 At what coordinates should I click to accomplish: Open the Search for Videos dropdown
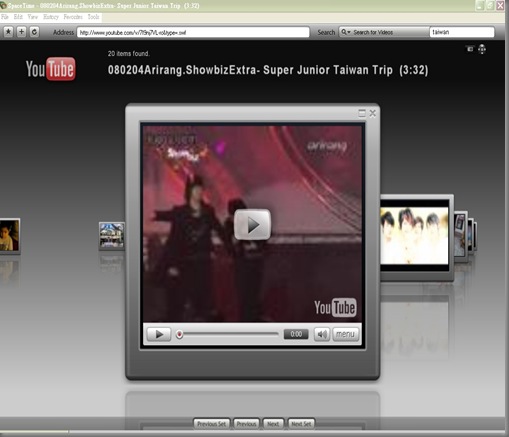384,32
